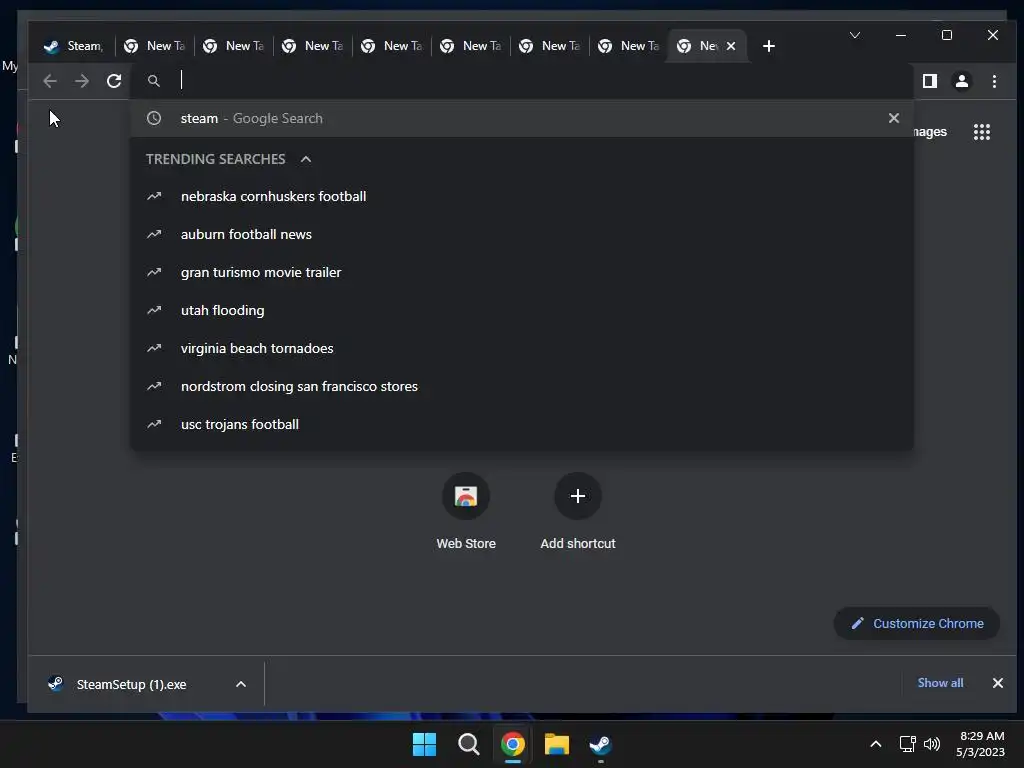Open the tab search dropdown arrow
Image resolution: width=1024 pixels, height=768 pixels.
click(x=855, y=35)
